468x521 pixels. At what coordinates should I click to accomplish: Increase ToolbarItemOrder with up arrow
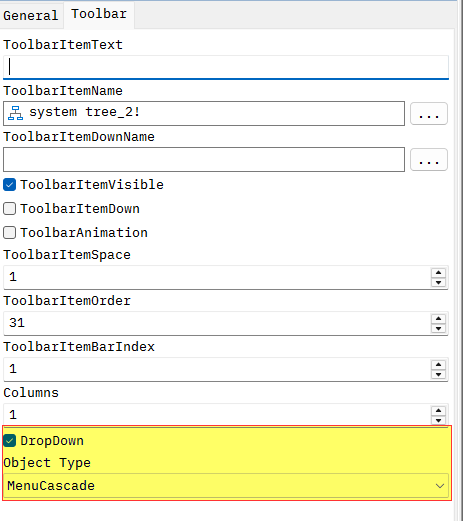tap(438, 319)
